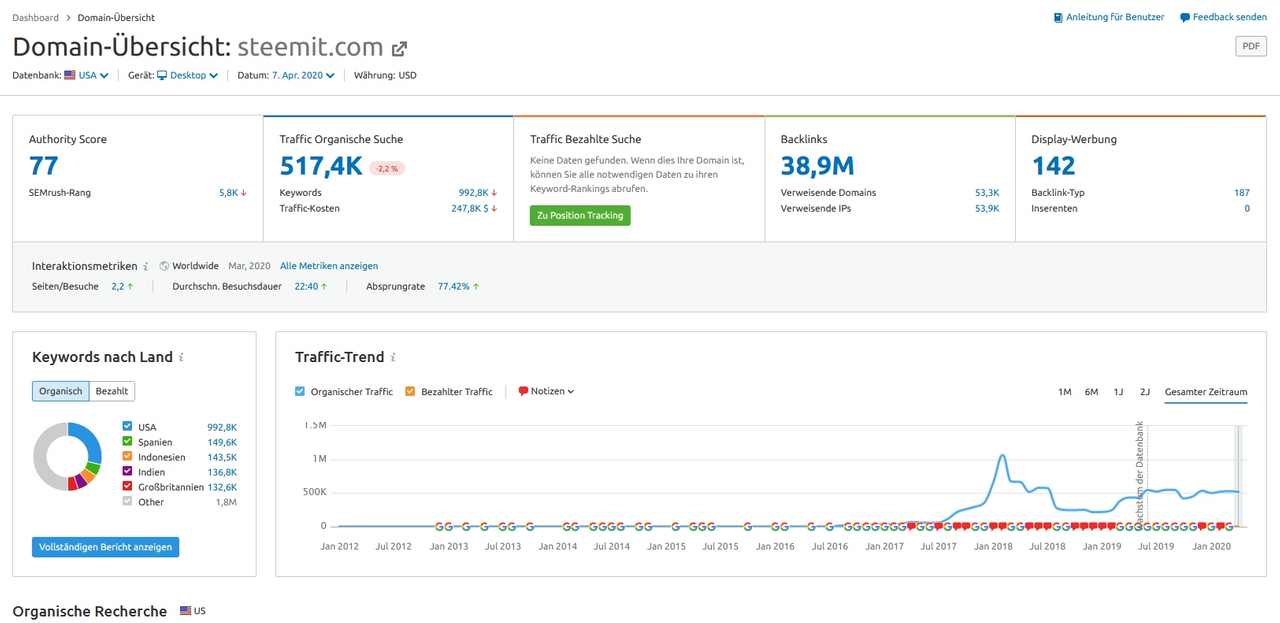The image size is (1280, 623).
Task: Click Durchschn. Besuchsdauer value 22:40
Action: point(306,286)
